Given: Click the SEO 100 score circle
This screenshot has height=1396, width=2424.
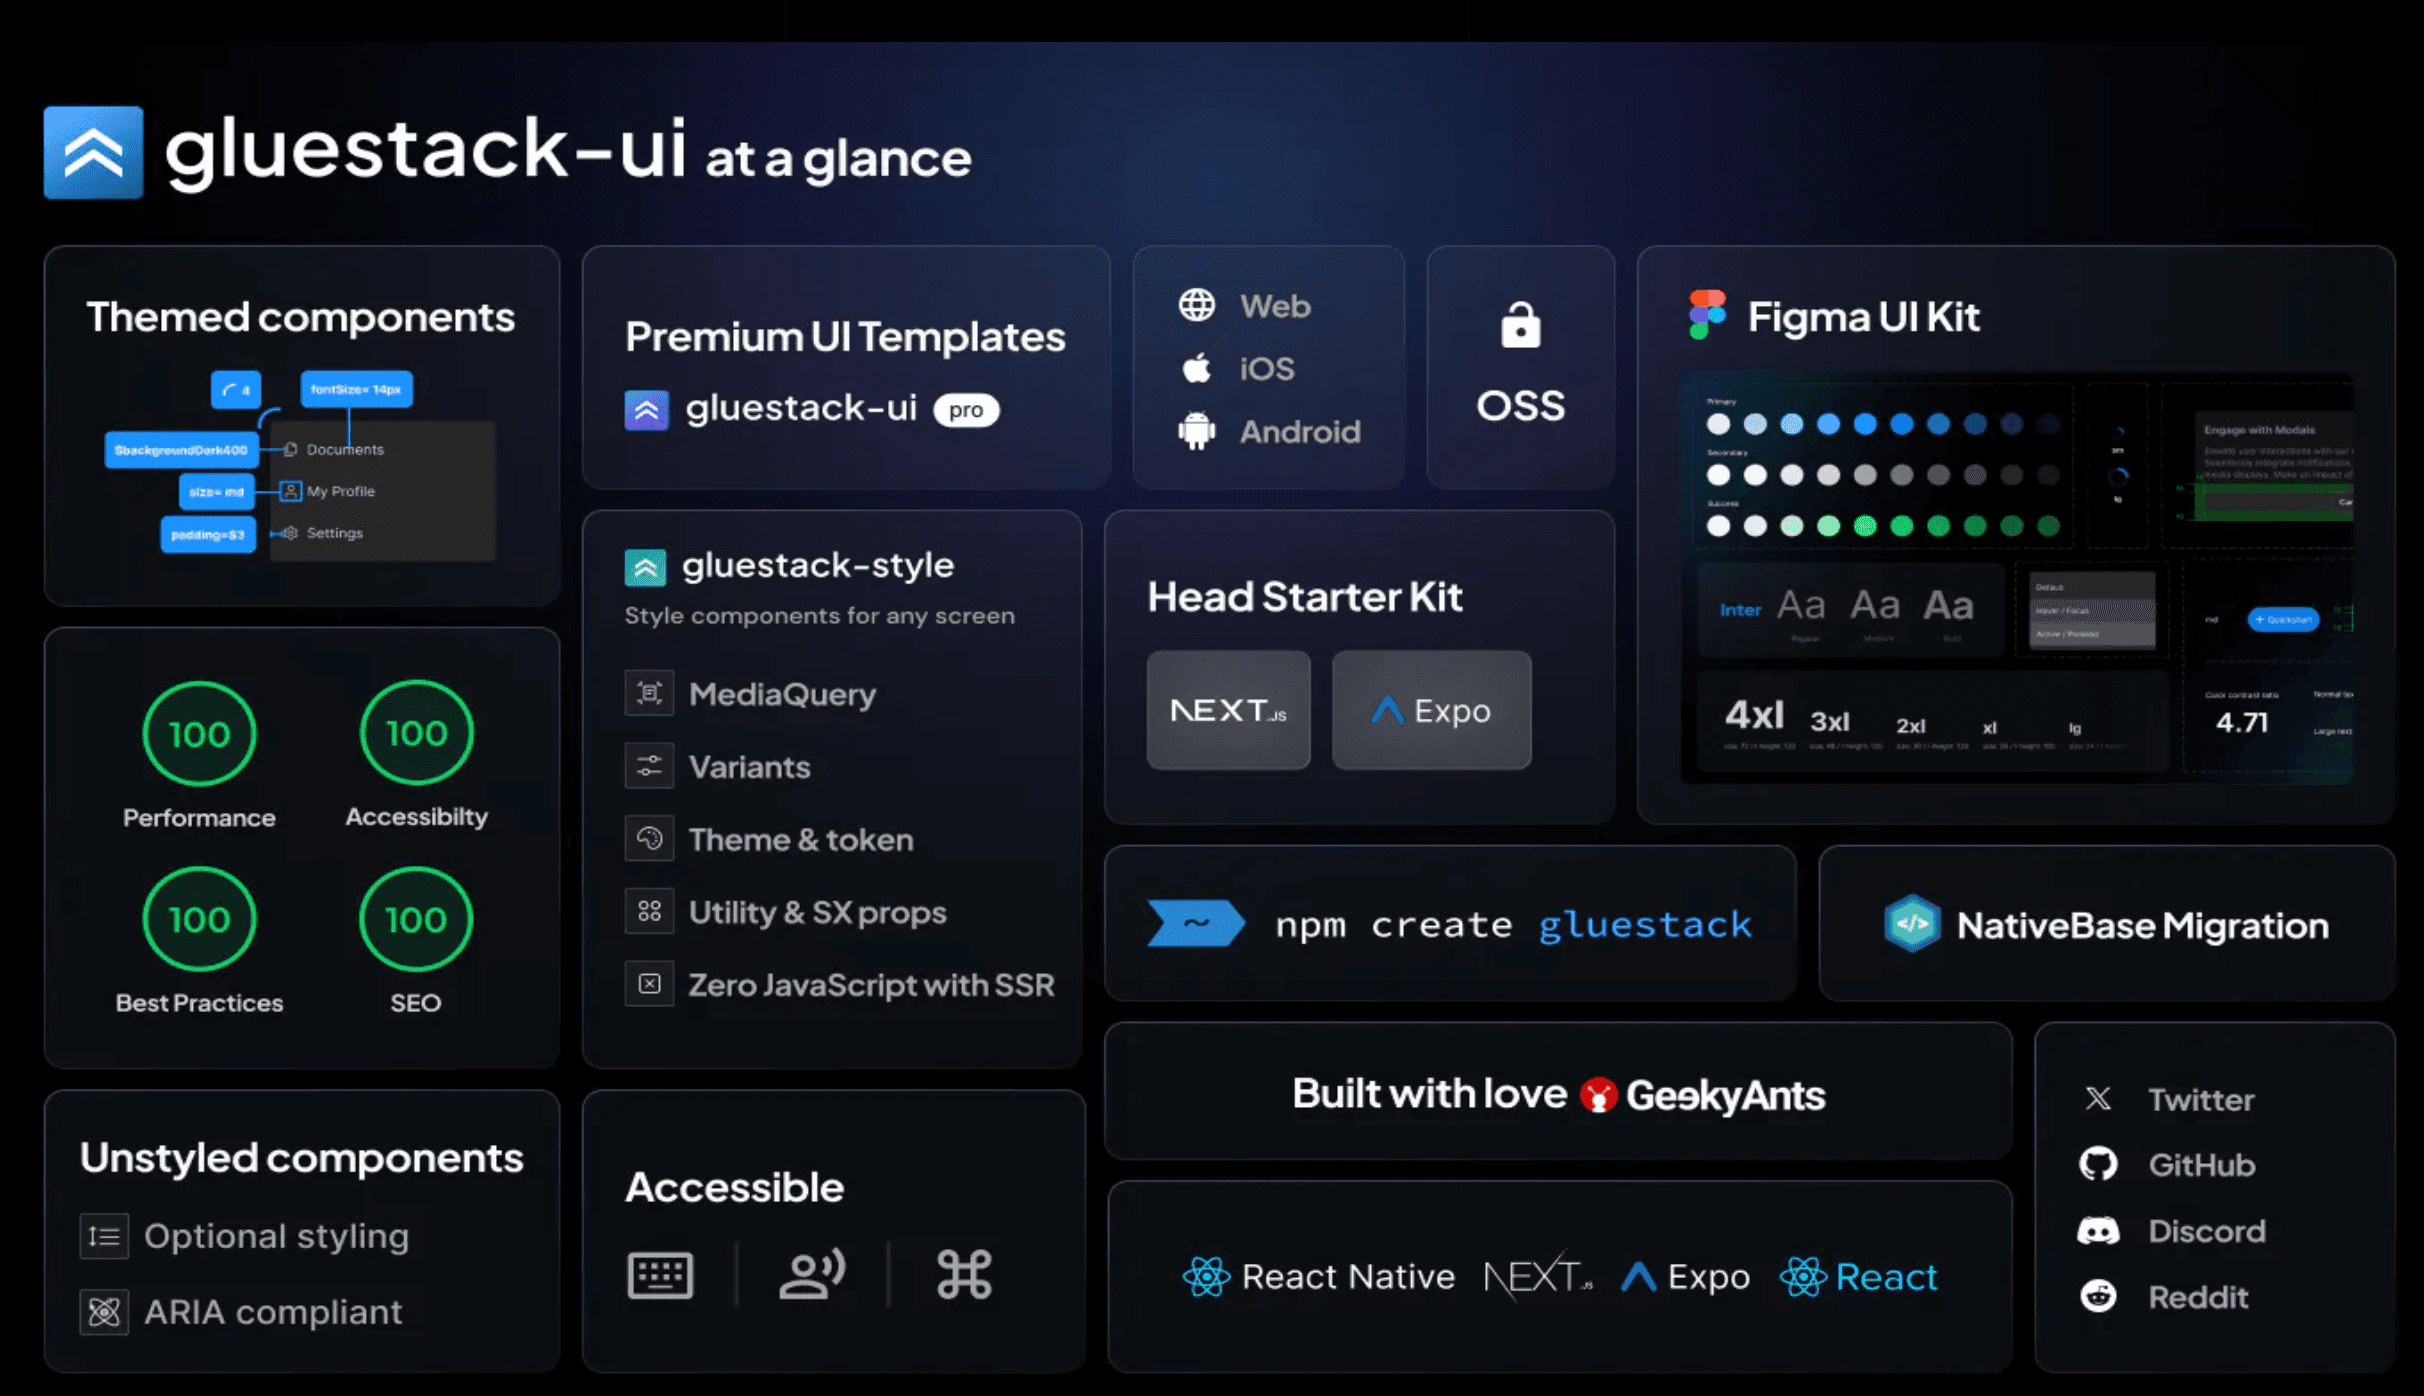Looking at the screenshot, I should tap(416, 918).
